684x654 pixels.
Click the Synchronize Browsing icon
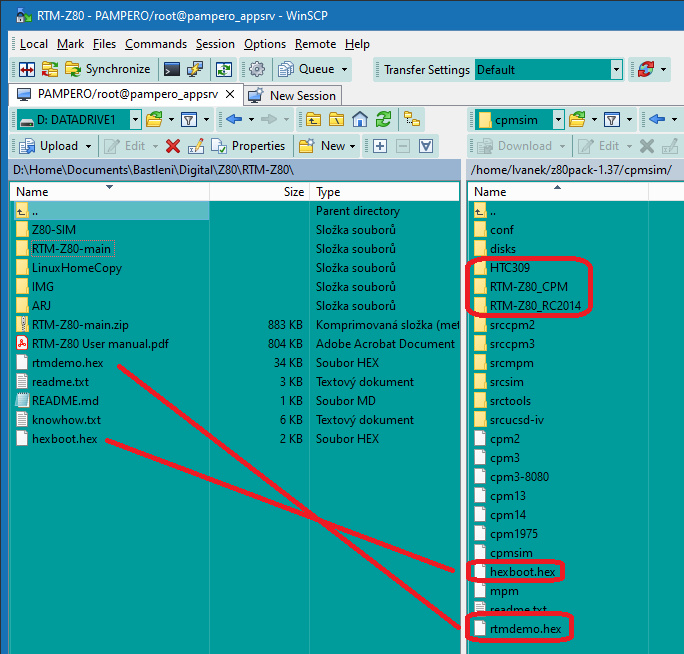coord(50,69)
